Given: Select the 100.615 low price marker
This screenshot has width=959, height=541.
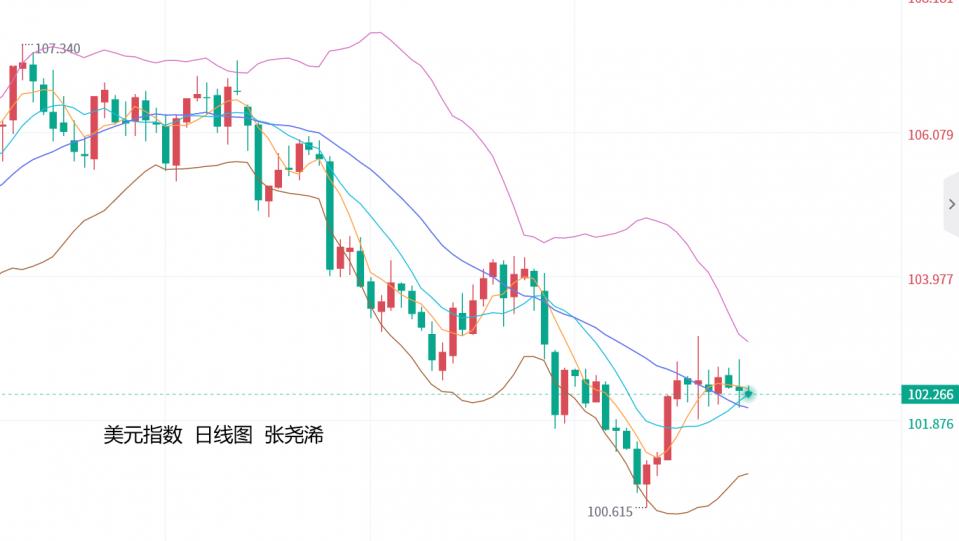Looking at the screenshot, I should [x=612, y=512].
